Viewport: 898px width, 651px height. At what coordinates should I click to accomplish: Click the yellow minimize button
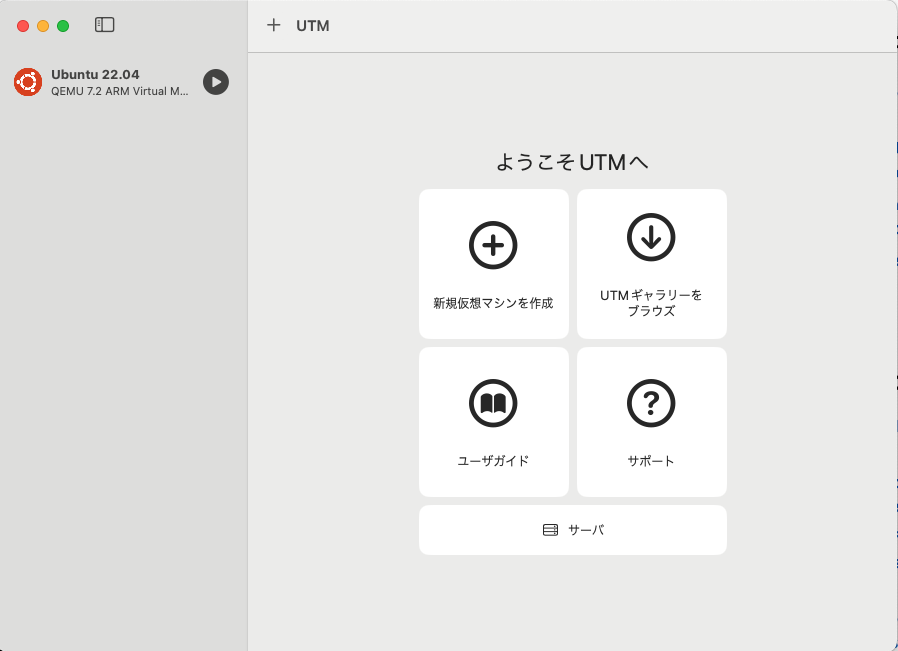click(42, 26)
